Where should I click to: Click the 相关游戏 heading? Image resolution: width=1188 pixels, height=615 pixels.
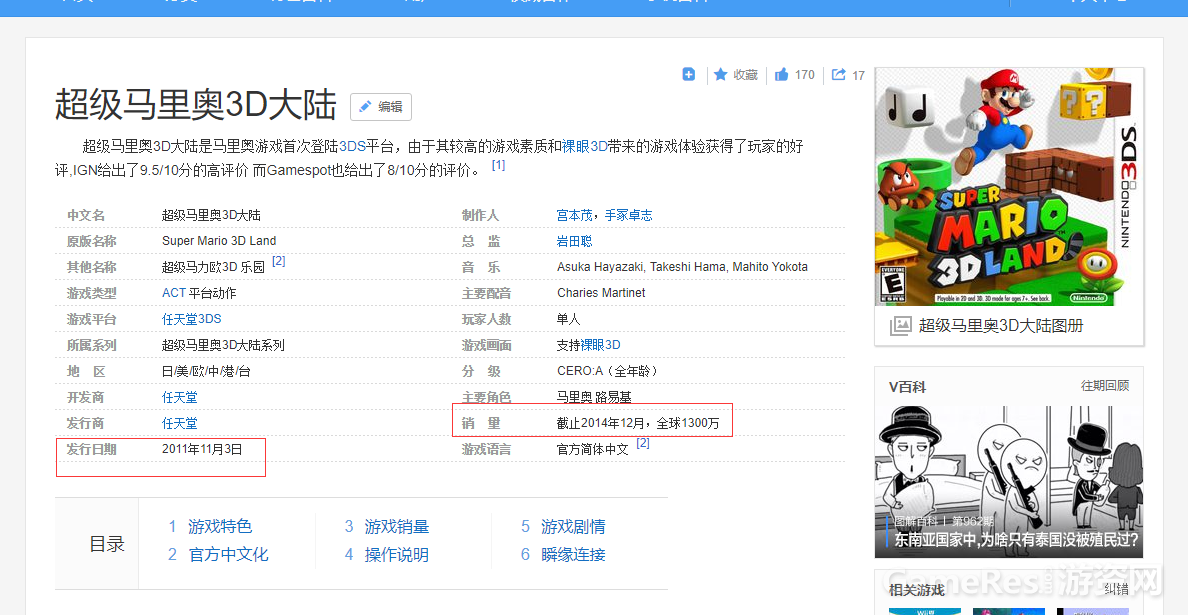click(x=917, y=590)
